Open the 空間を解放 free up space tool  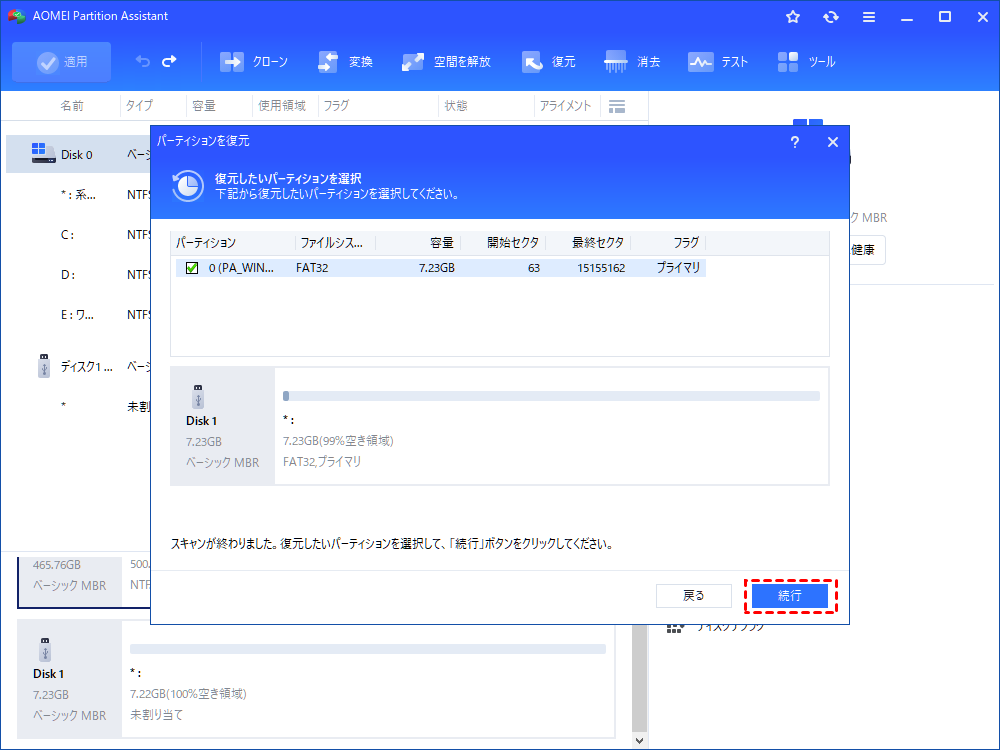coord(446,62)
